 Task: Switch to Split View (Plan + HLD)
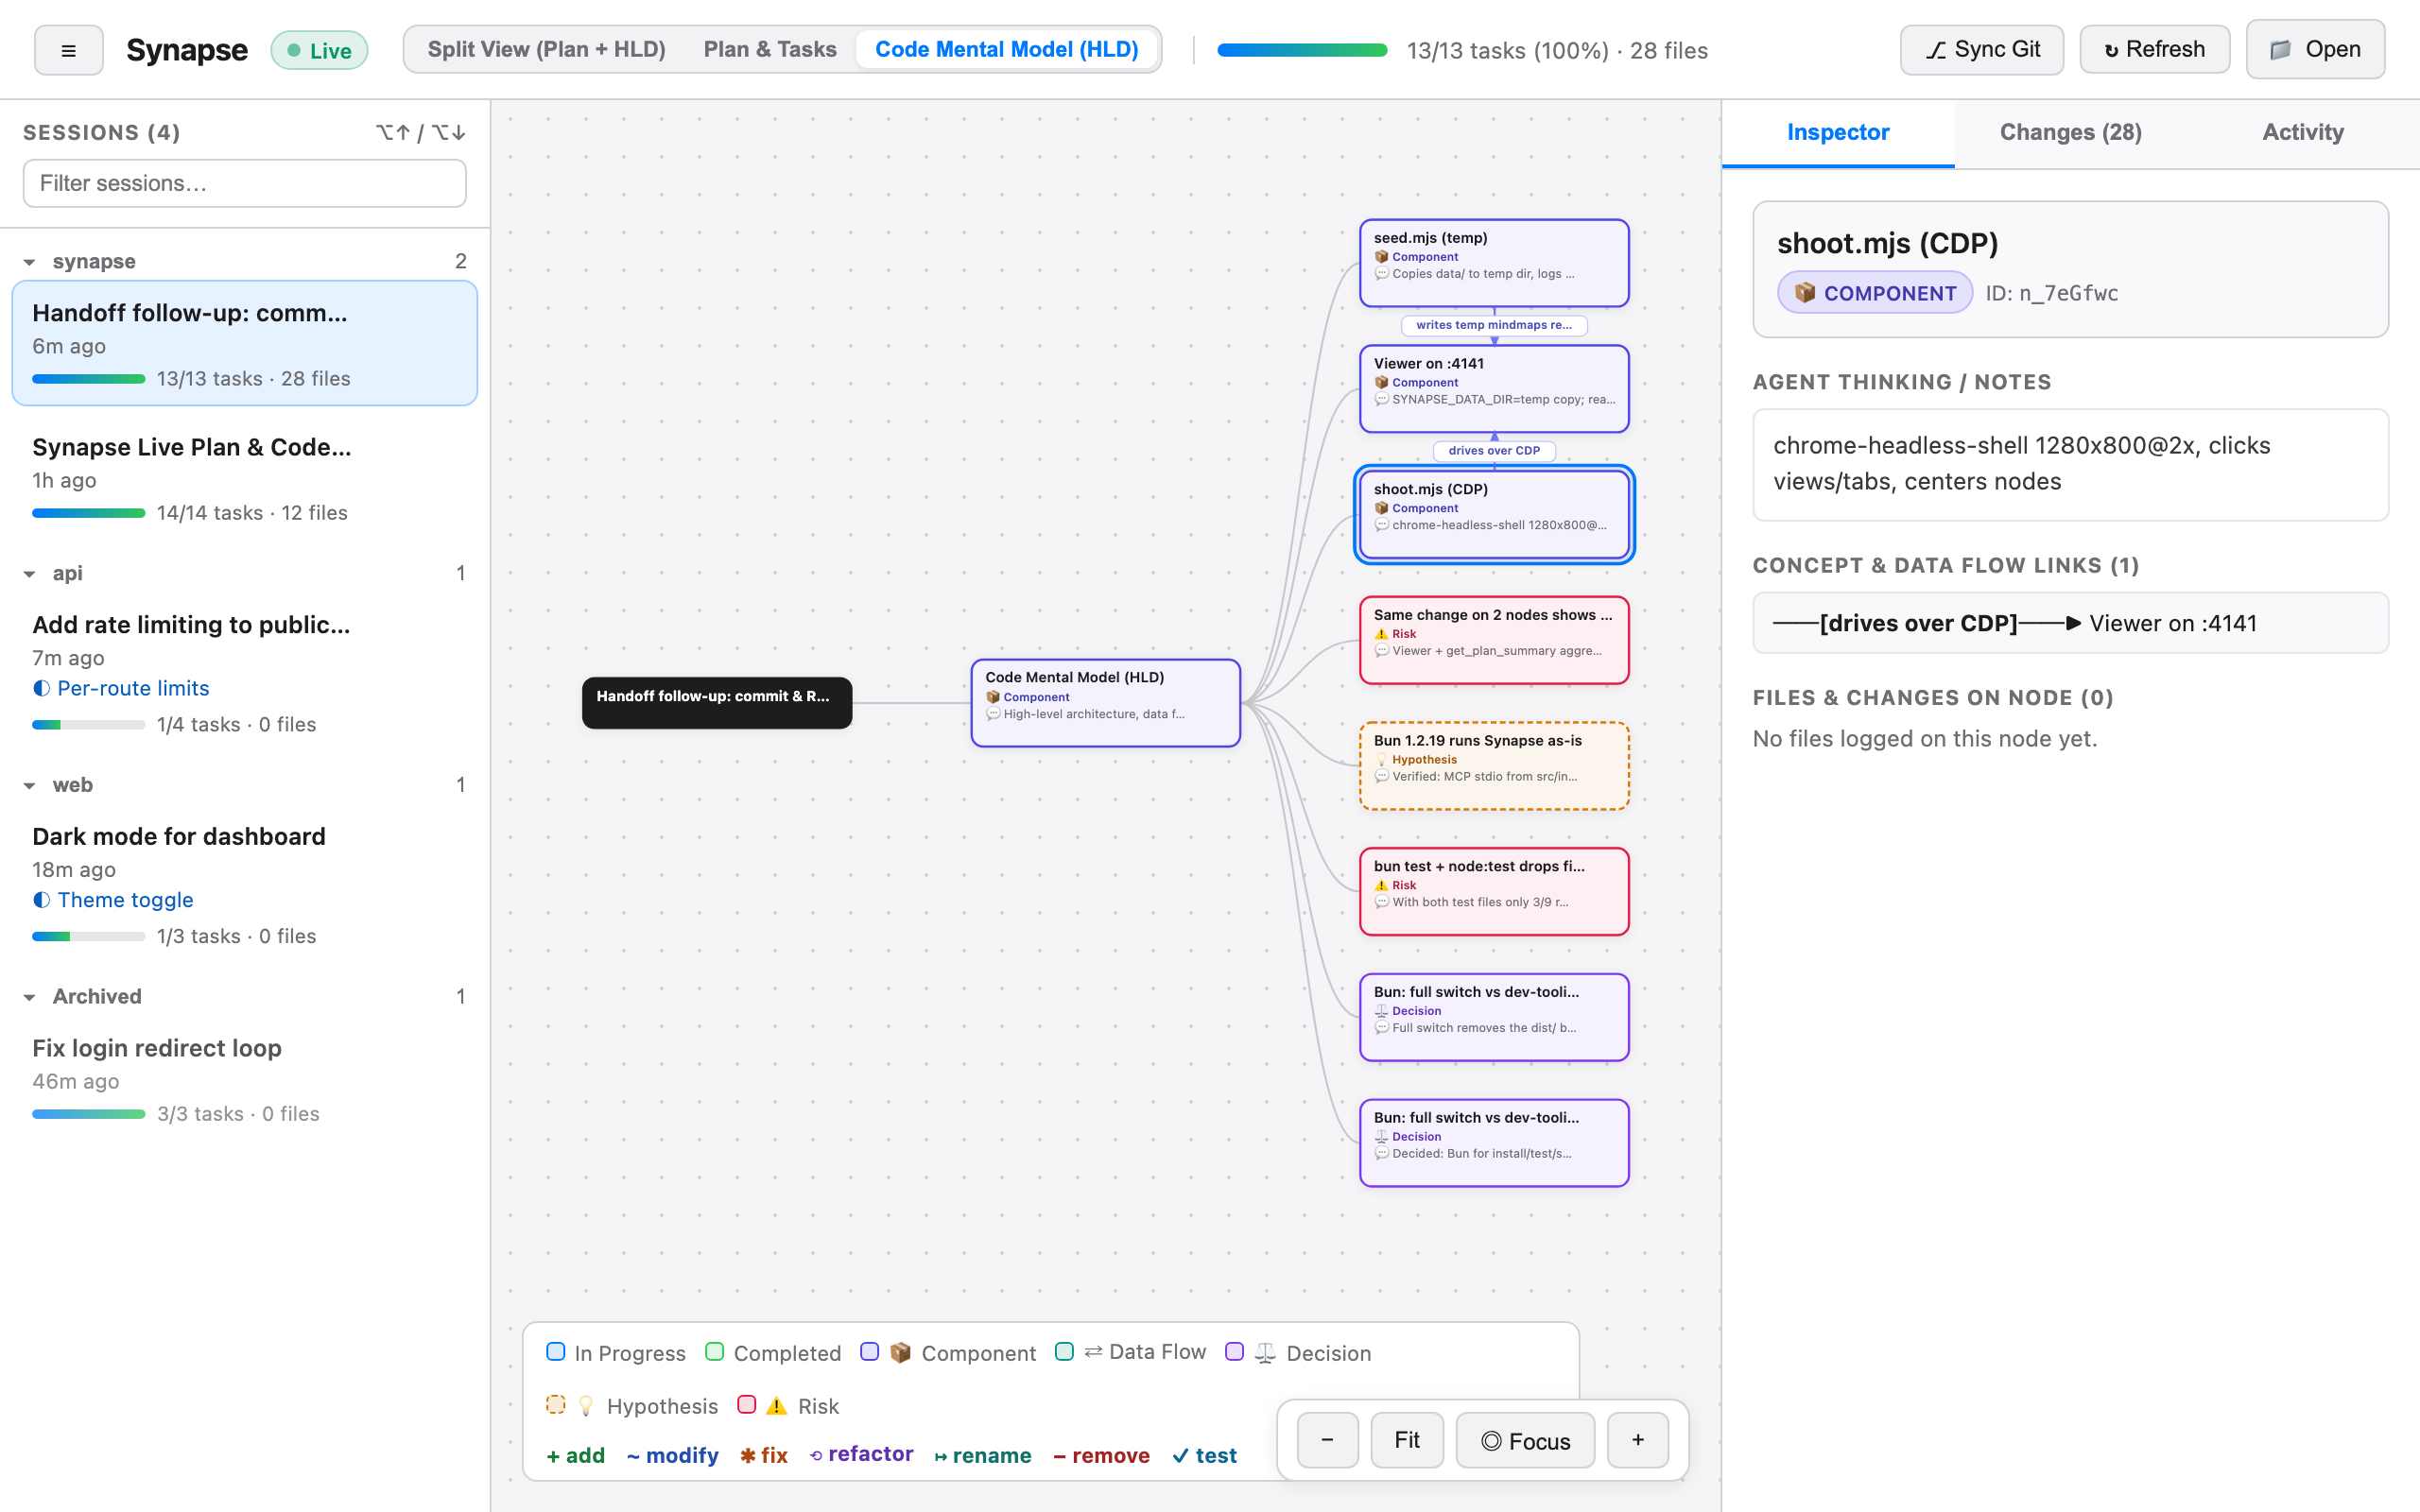[546, 49]
